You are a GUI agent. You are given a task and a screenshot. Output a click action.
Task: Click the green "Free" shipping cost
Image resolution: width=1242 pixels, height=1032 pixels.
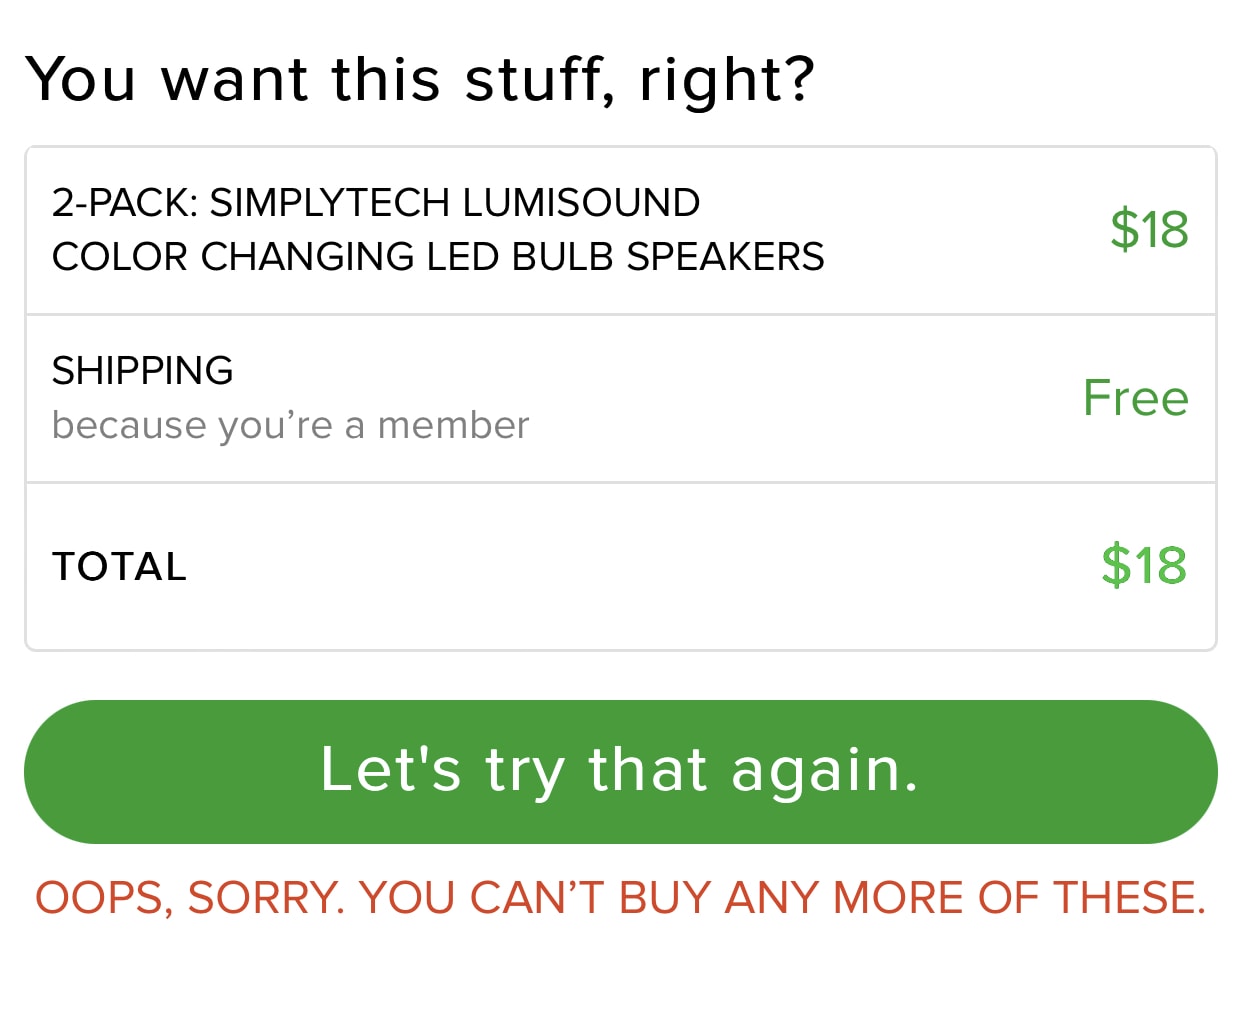1135,398
